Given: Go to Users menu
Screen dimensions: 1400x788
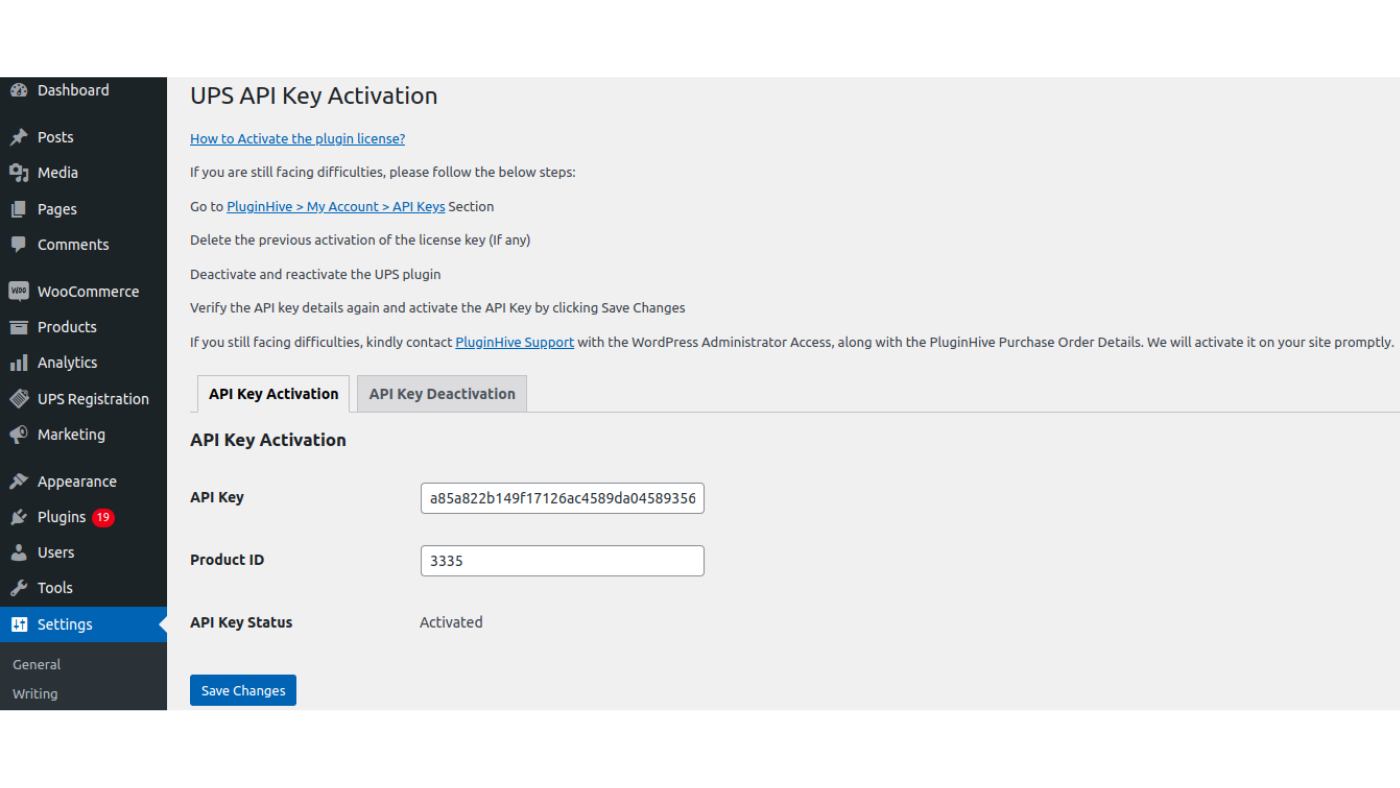Looking at the screenshot, I should pos(56,552).
